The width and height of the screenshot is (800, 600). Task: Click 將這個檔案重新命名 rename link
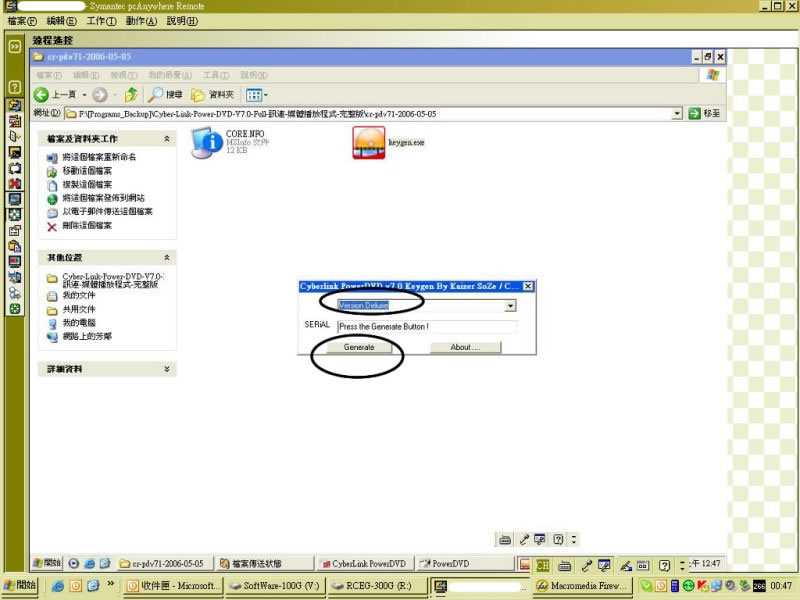[99, 157]
